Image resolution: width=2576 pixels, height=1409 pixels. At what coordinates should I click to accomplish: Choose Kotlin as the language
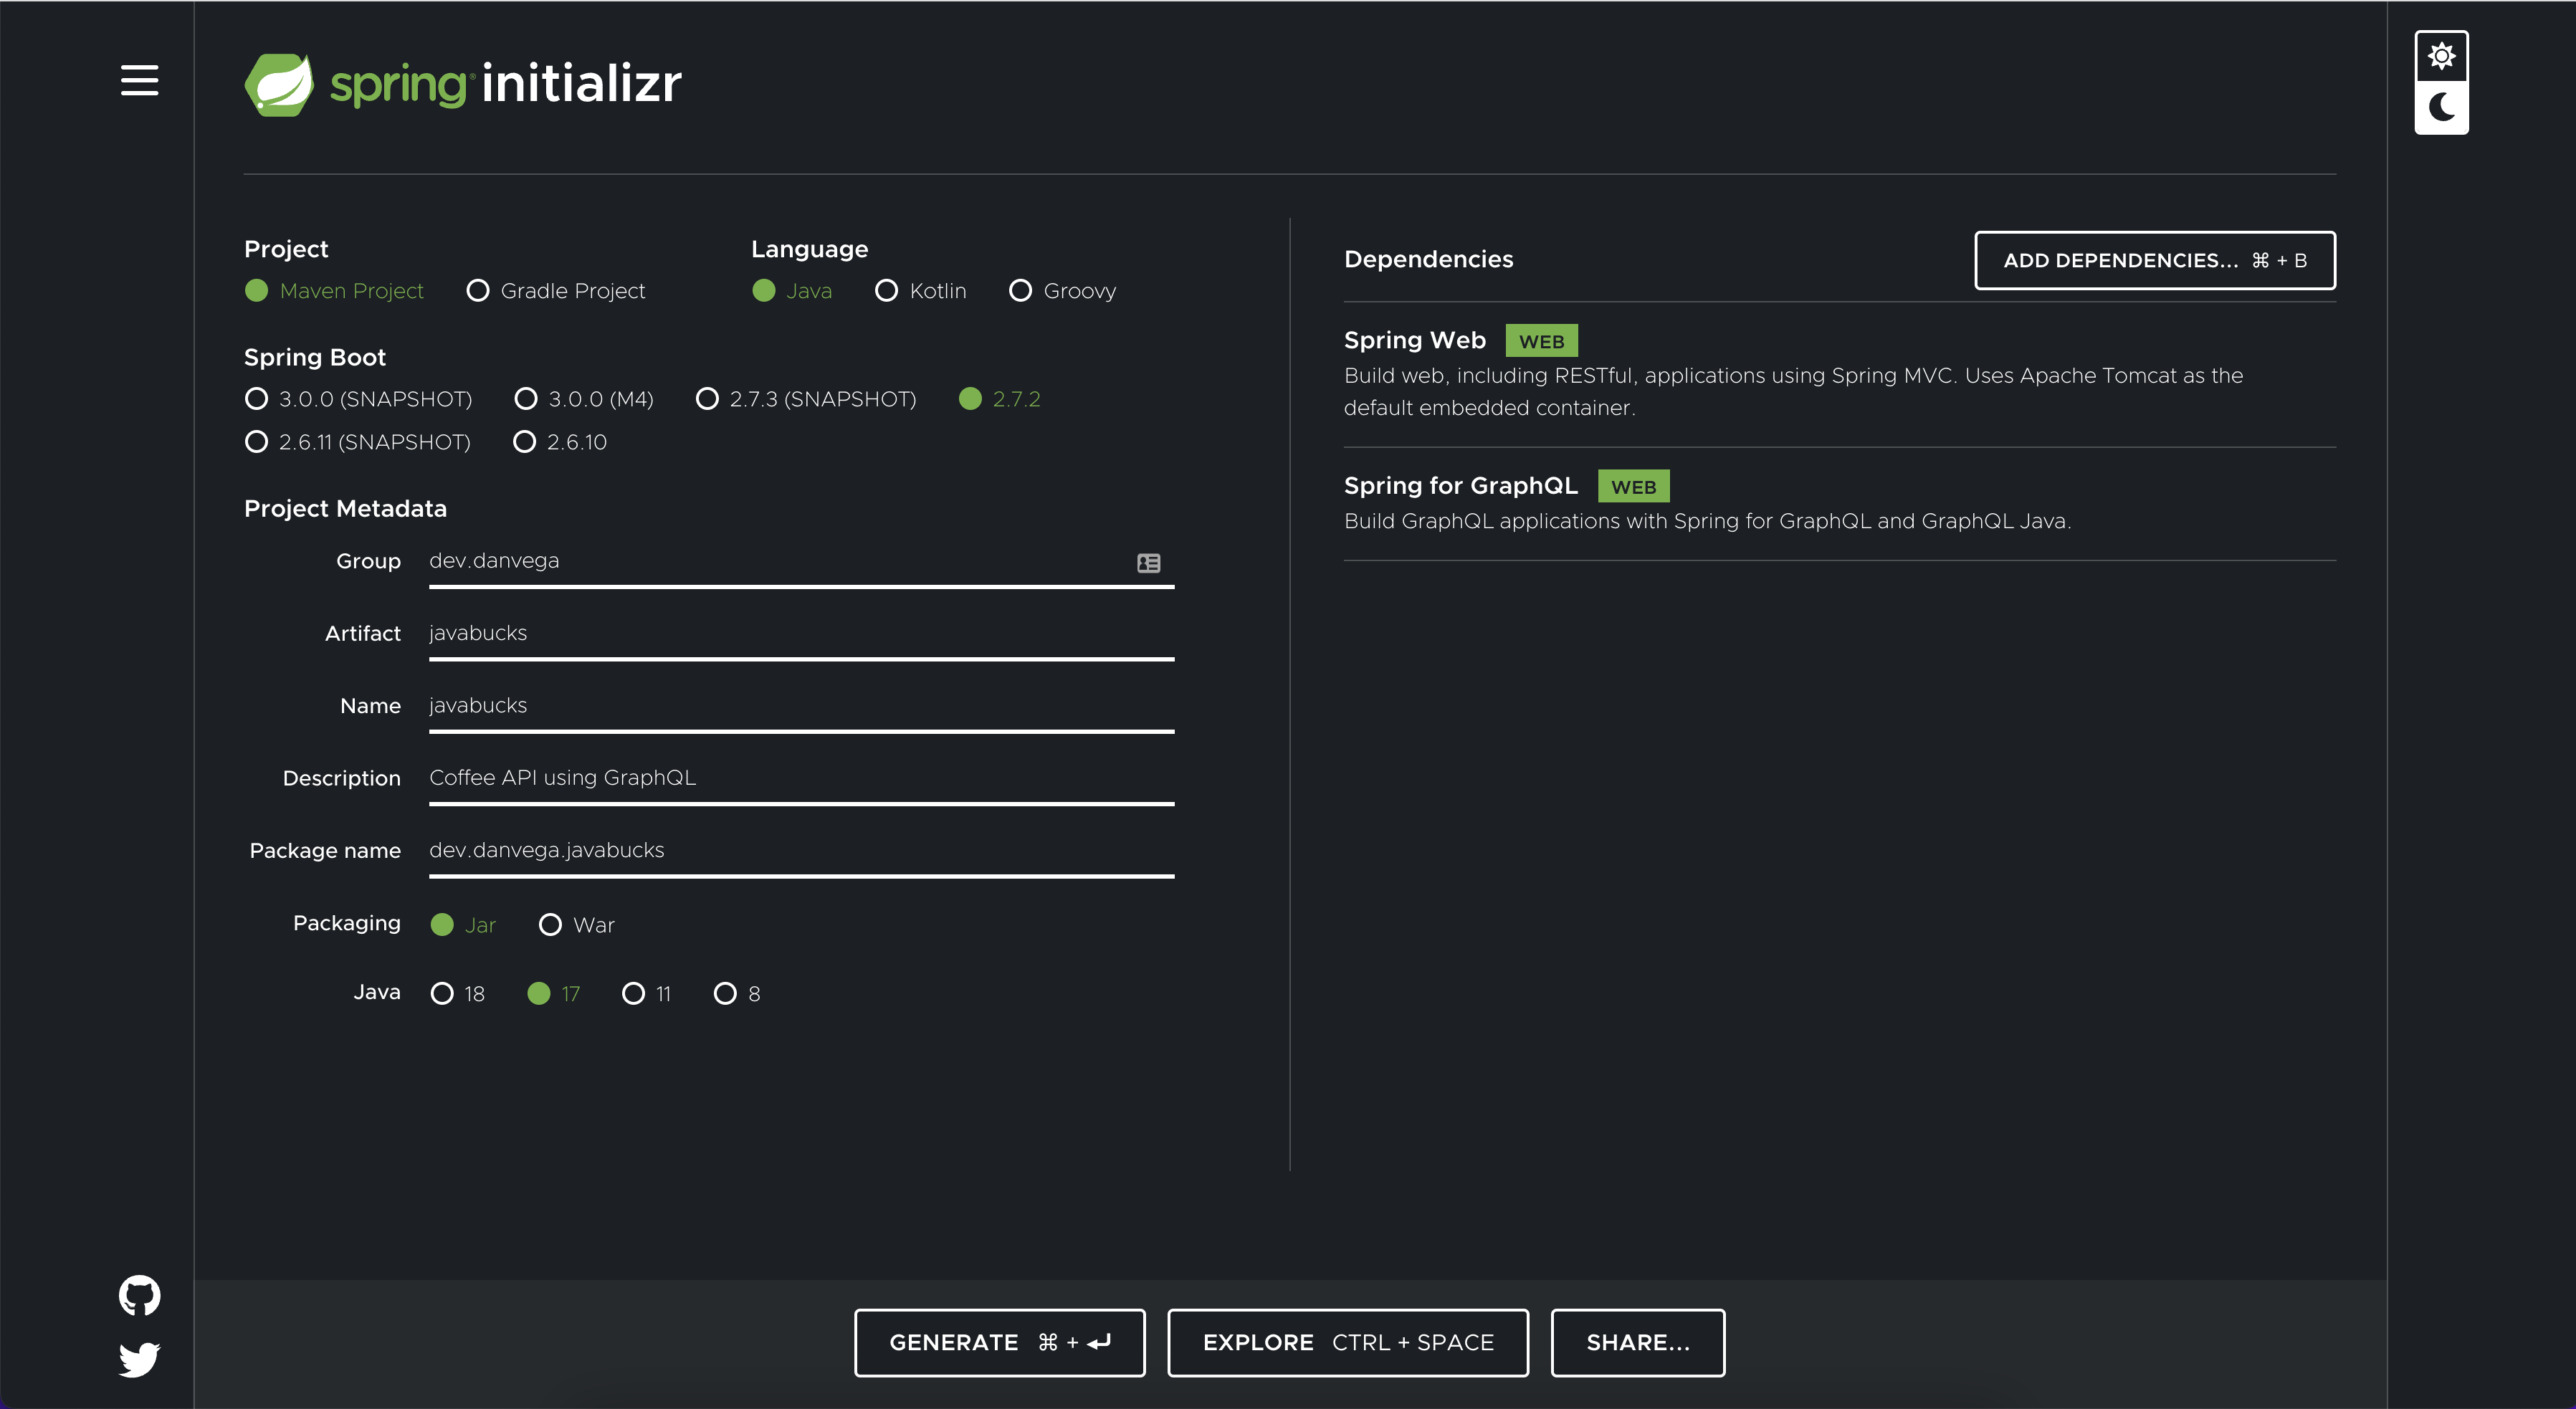(x=886, y=291)
